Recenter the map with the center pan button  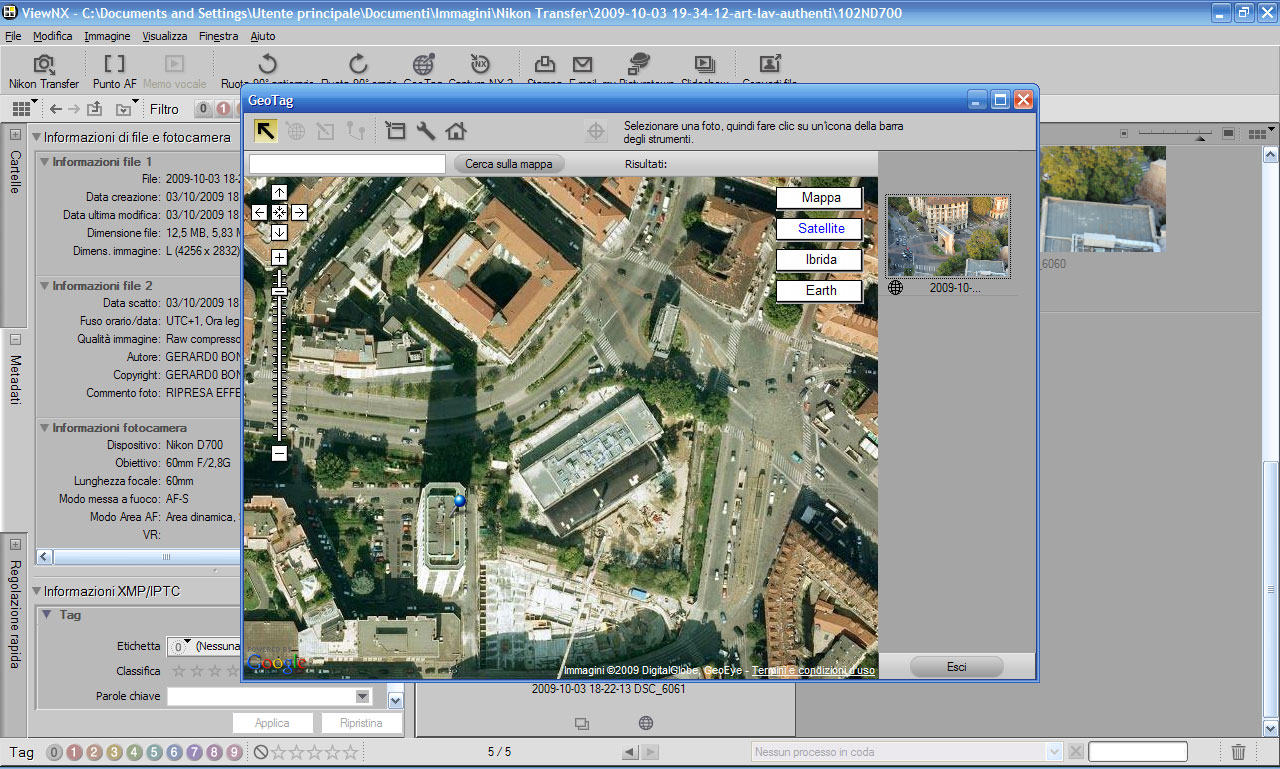[279, 212]
